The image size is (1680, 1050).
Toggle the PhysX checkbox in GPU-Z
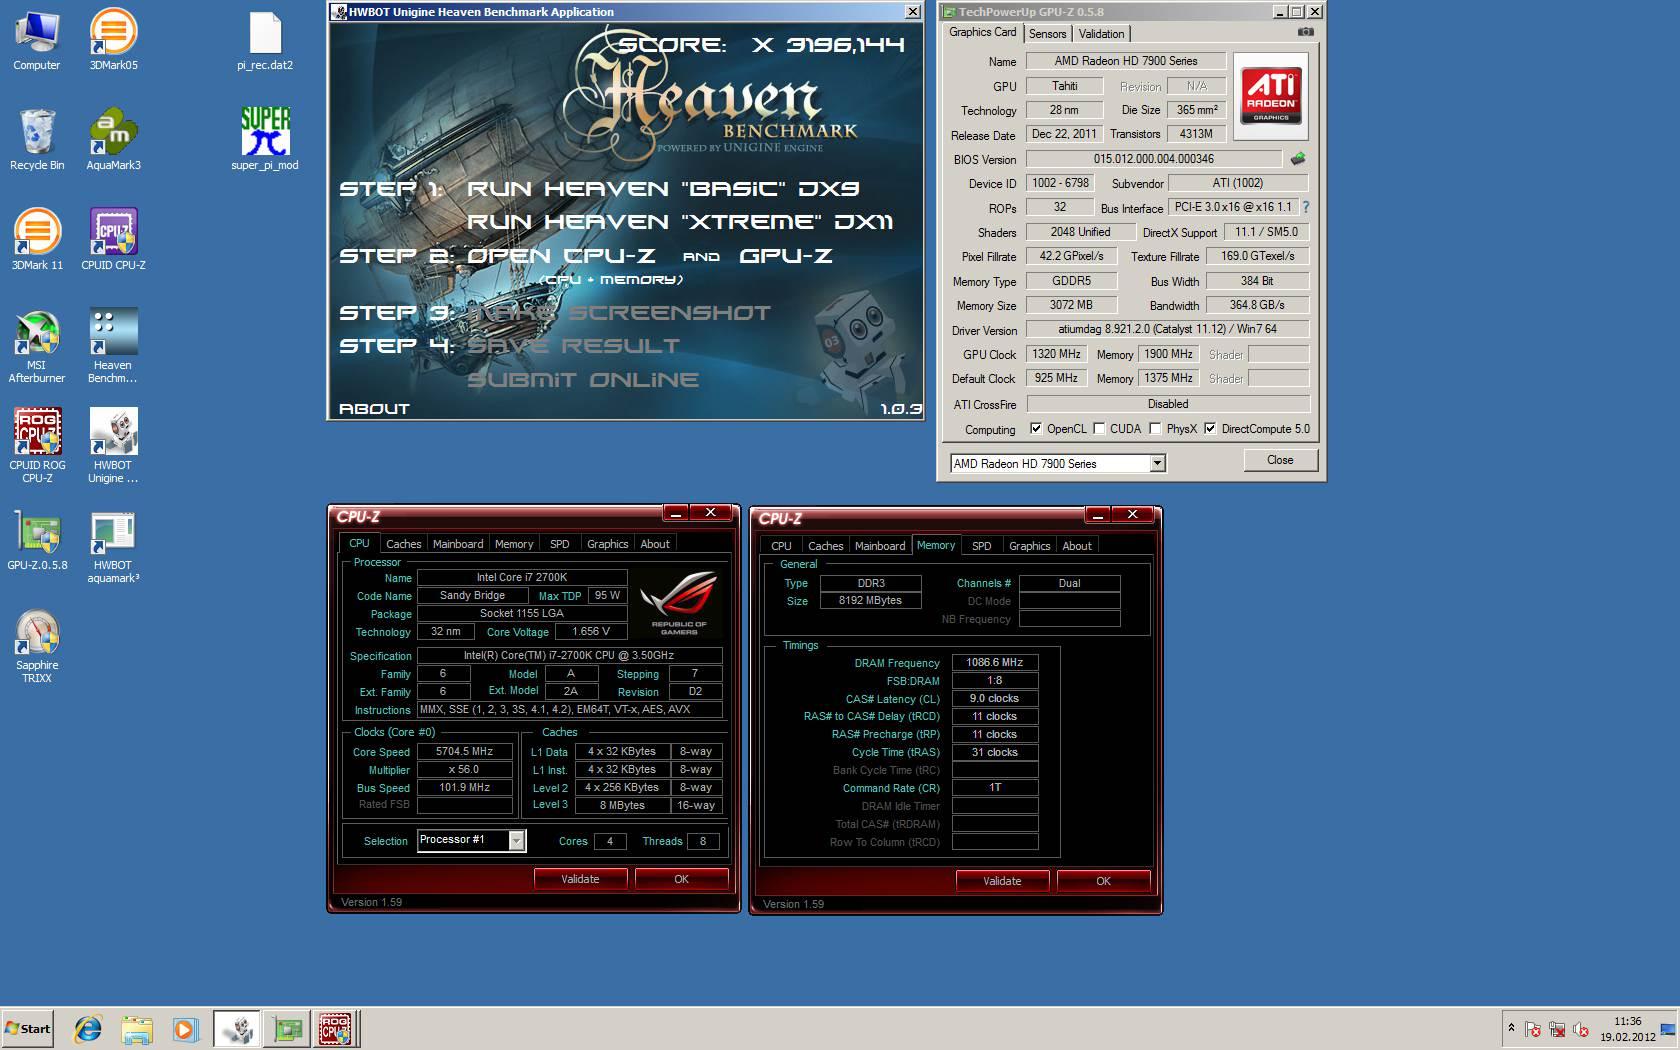click(x=1155, y=429)
